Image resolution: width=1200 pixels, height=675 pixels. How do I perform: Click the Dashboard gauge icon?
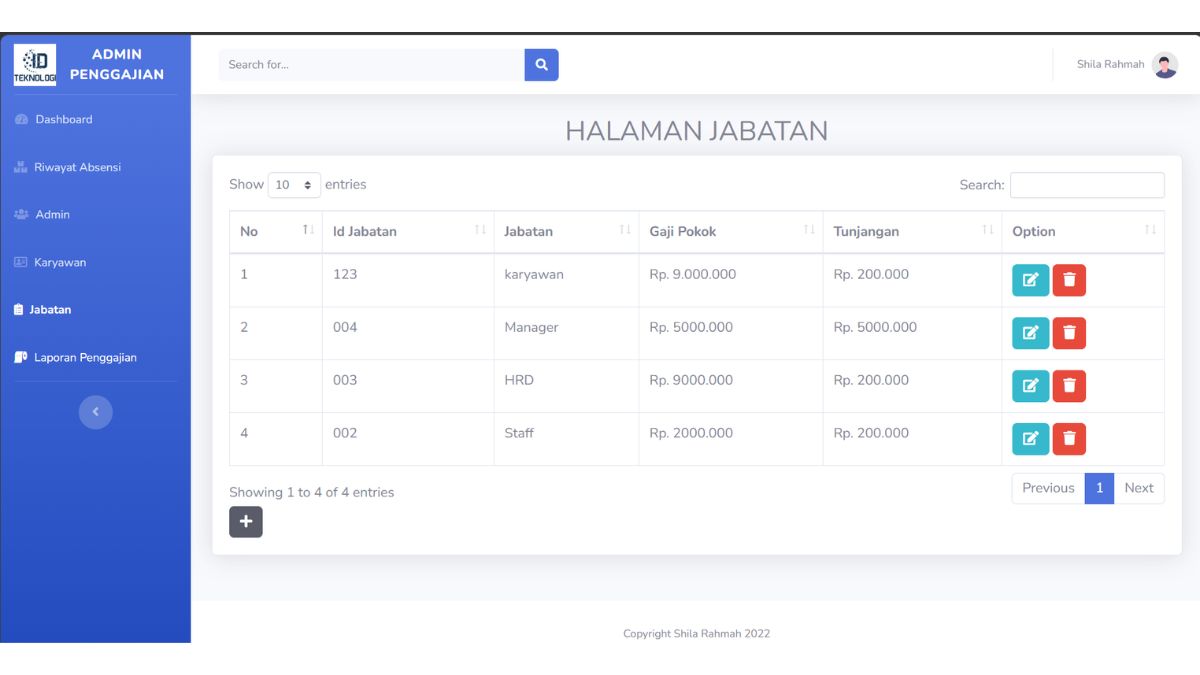pyautogui.click(x=21, y=120)
